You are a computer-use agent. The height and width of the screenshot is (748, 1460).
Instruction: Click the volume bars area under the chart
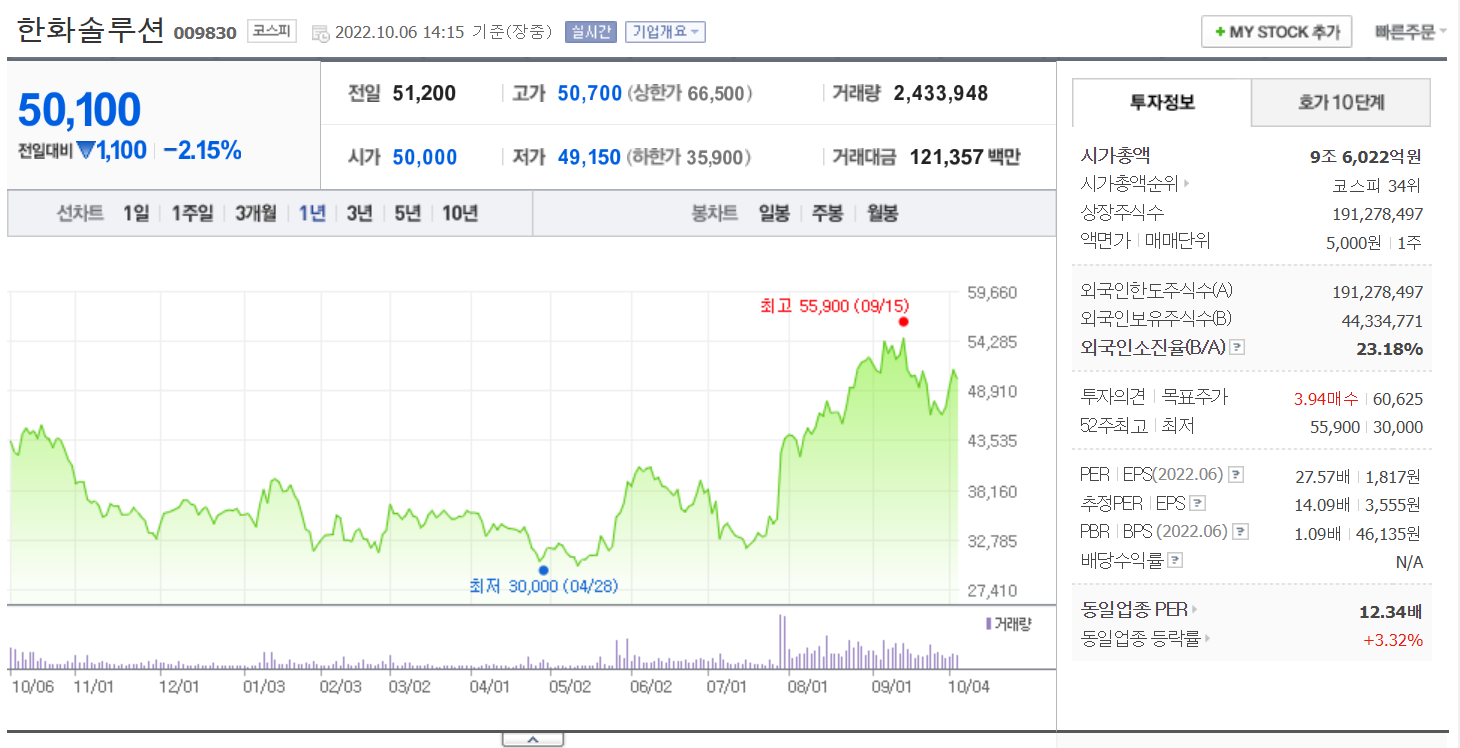[483, 640]
